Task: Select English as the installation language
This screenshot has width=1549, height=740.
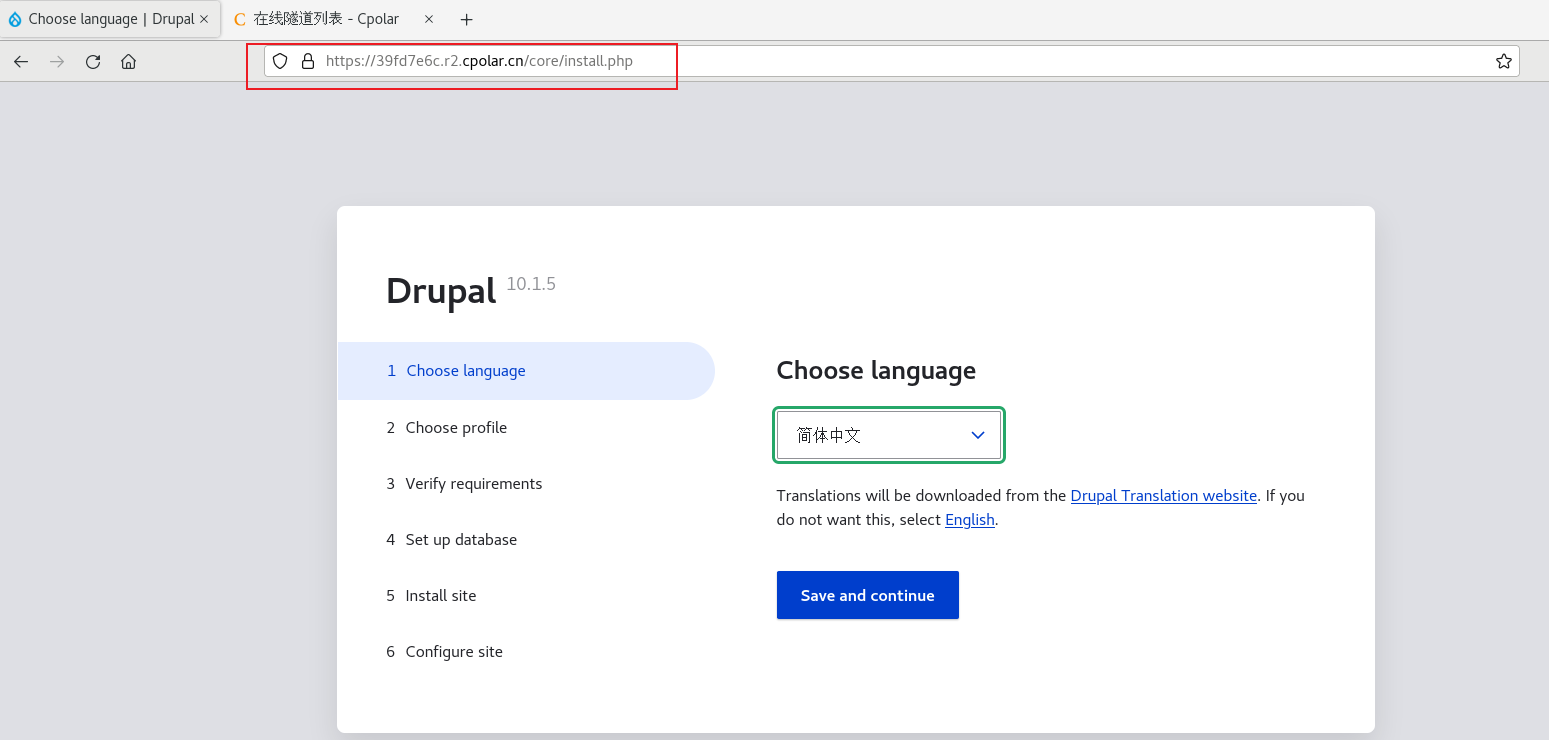Action: coord(969,519)
